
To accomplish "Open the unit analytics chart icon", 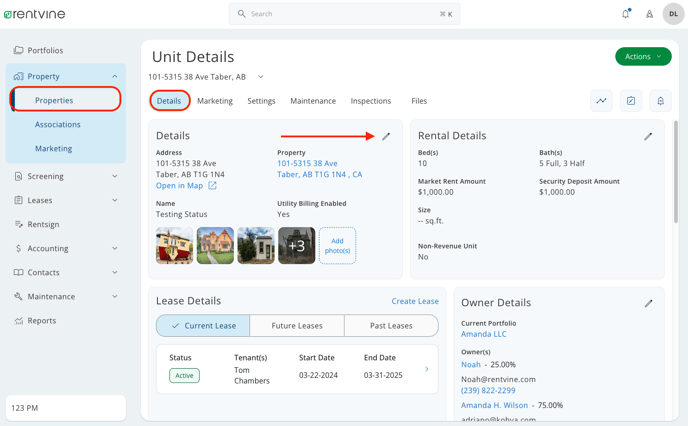I will [601, 101].
